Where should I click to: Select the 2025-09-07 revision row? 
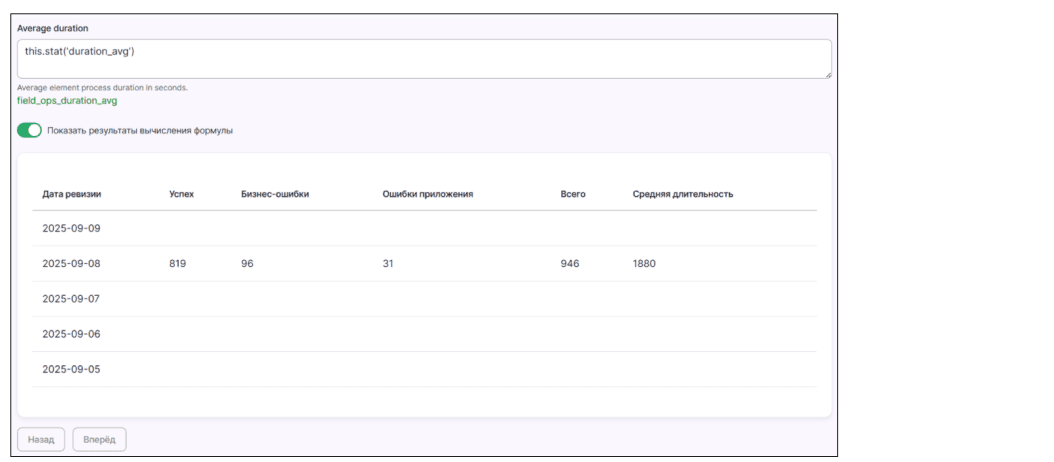click(x=71, y=299)
